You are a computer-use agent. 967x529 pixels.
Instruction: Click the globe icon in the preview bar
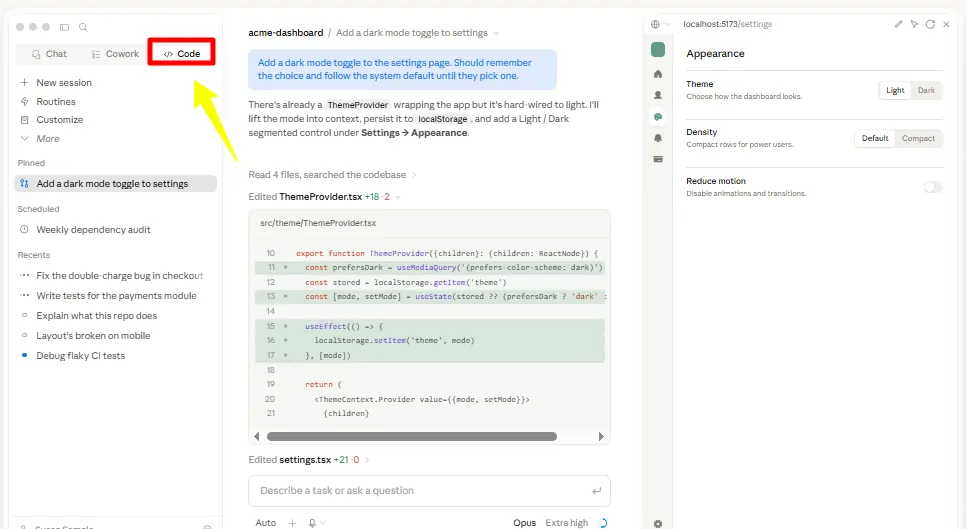pos(655,24)
